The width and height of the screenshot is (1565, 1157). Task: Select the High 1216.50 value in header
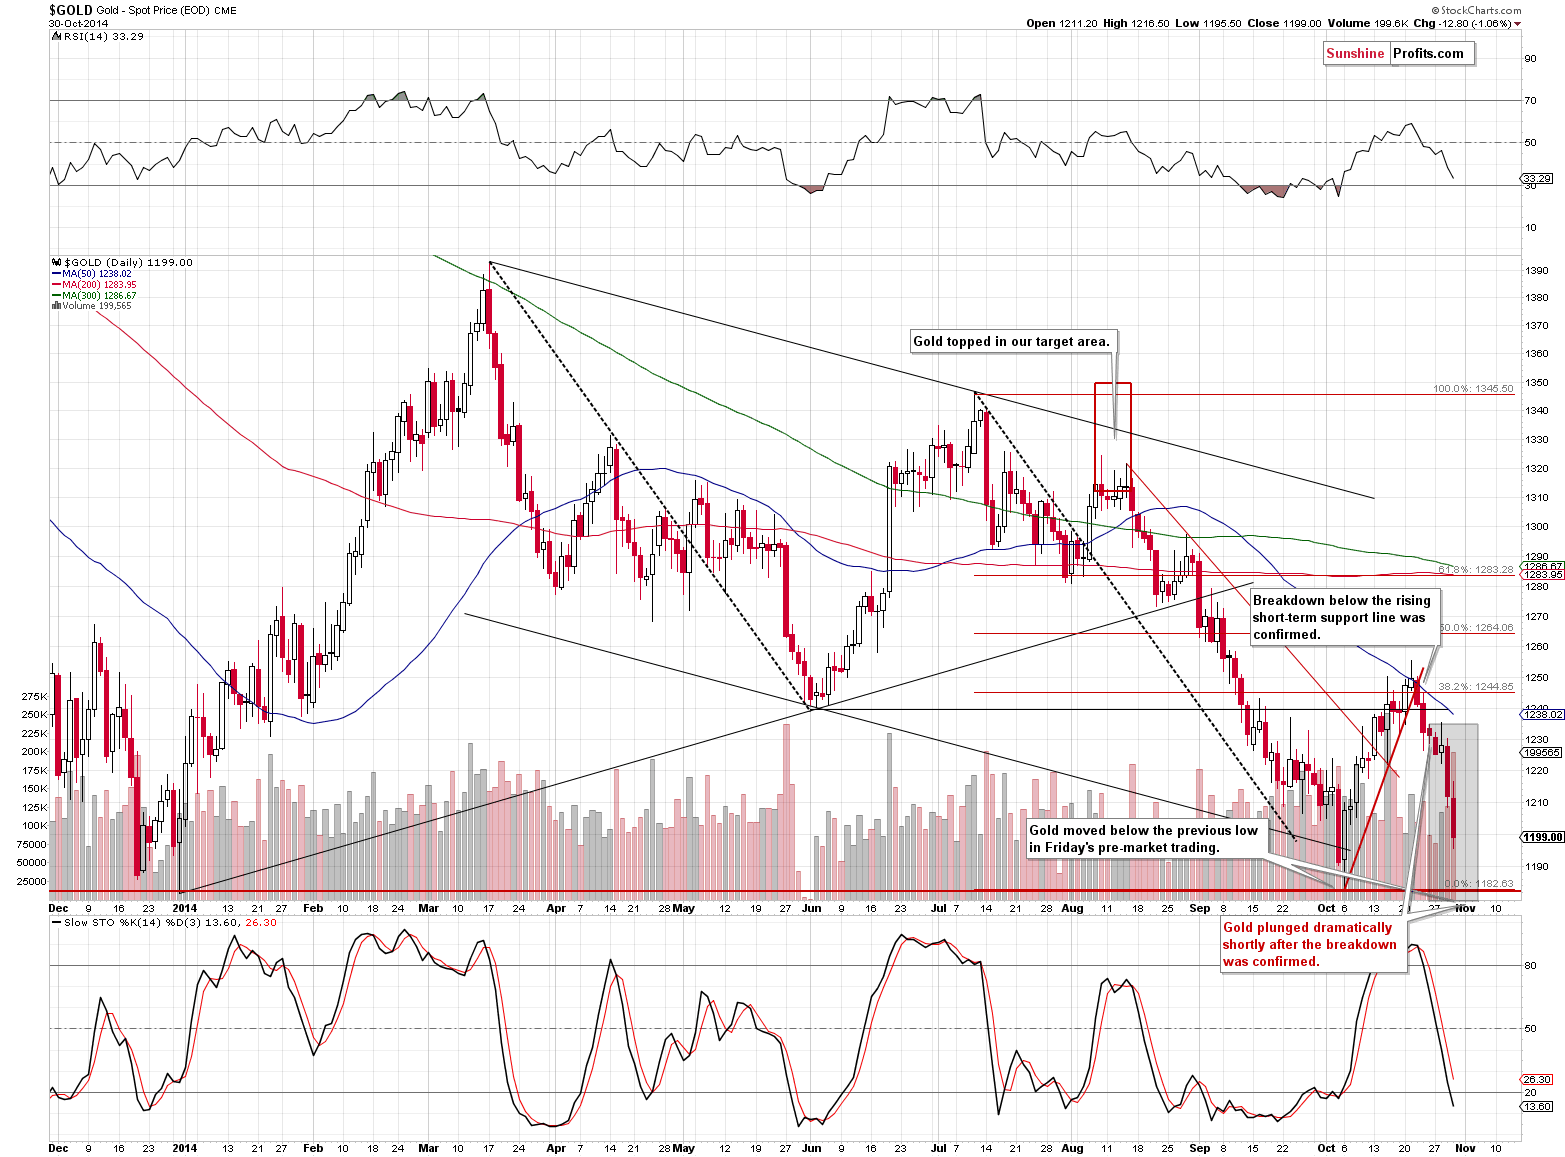(x=1136, y=23)
